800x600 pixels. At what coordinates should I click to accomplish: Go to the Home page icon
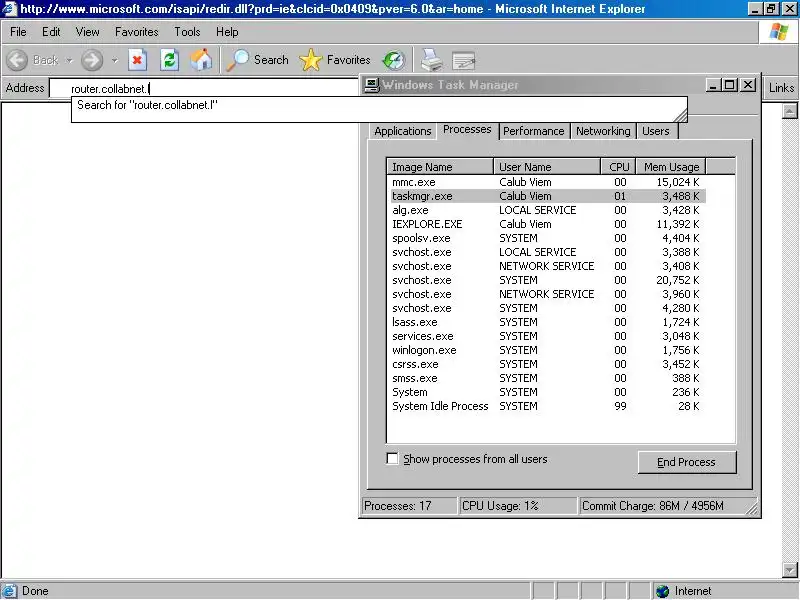pyautogui.click(x=202, y=60)
